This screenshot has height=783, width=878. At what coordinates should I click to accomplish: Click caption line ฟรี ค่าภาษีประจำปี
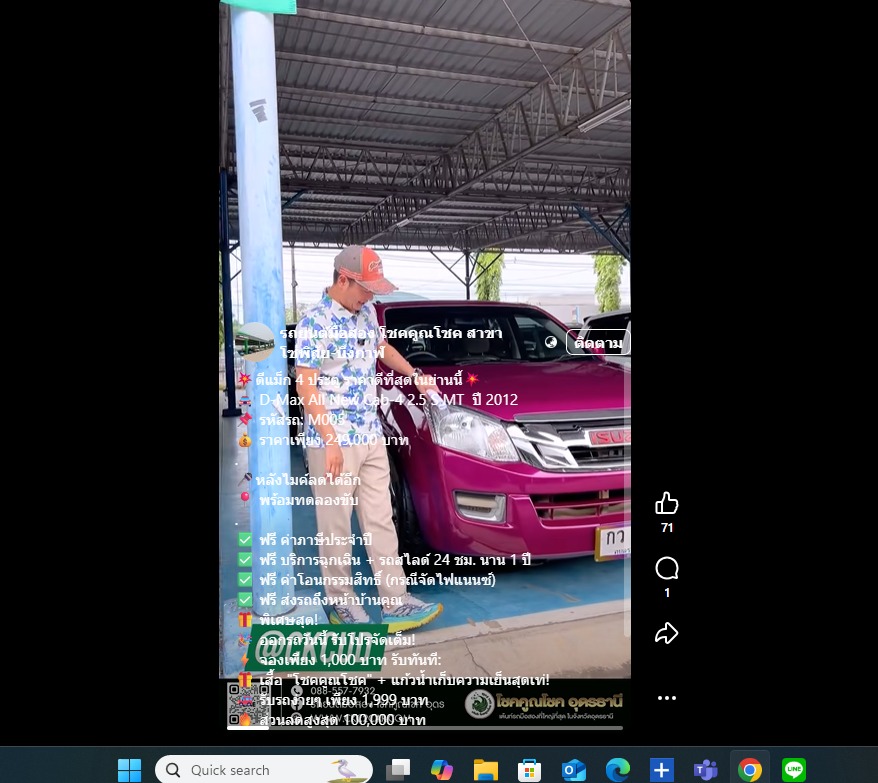click(316, 539)
